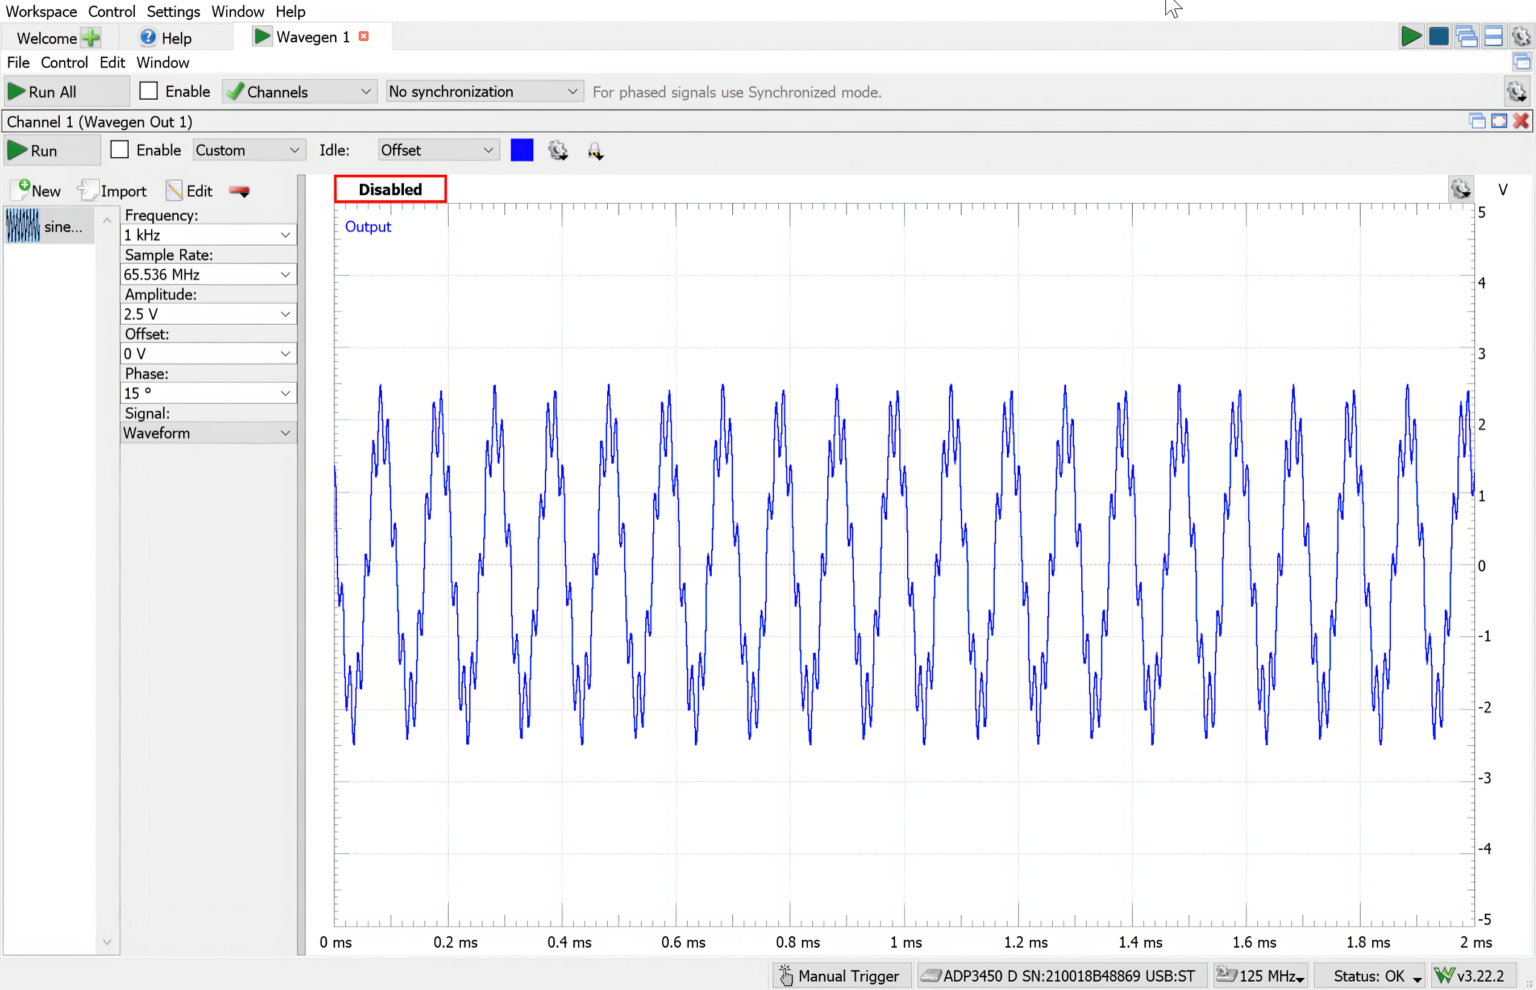This screenshot has width=1536, height=990.
Task: Open the channel lock options icon
Action: [x=595, y=150]
